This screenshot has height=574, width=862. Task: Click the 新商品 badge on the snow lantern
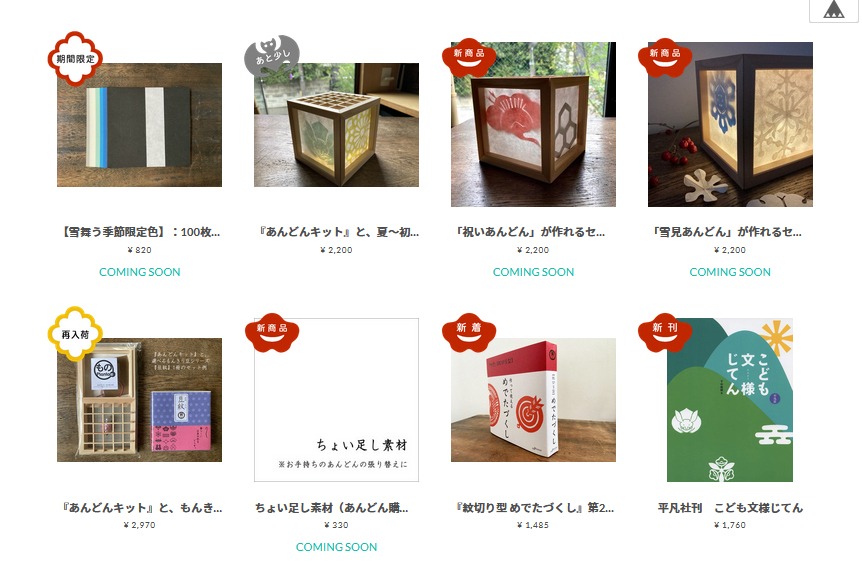pyautogui.click(x=665, y=57)
